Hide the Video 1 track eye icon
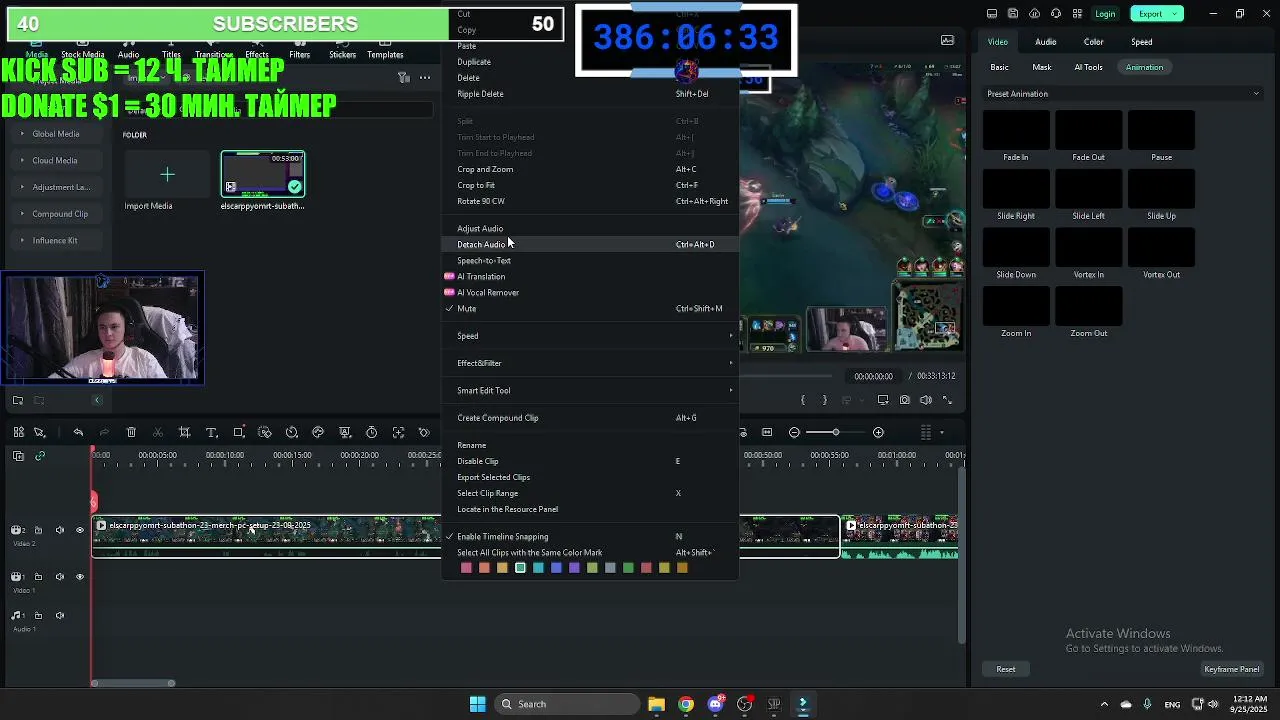Image resolution: width=1280 pixels, height=720 pixels. pos(80,577)
